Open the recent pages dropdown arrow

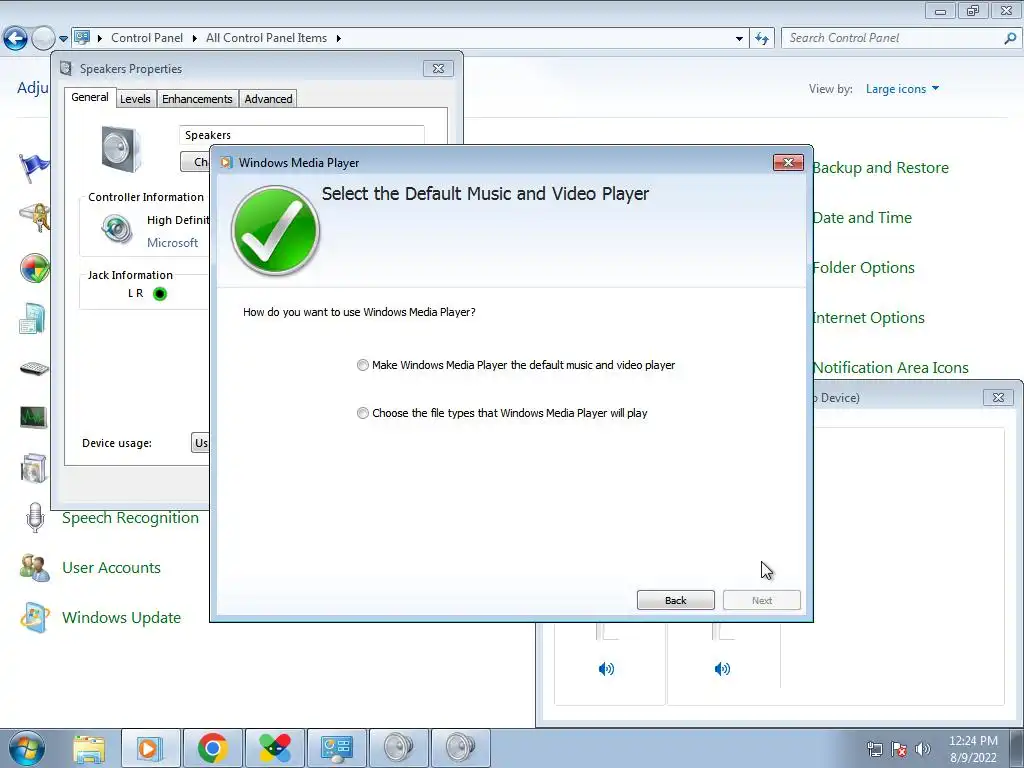coord(63,39)
